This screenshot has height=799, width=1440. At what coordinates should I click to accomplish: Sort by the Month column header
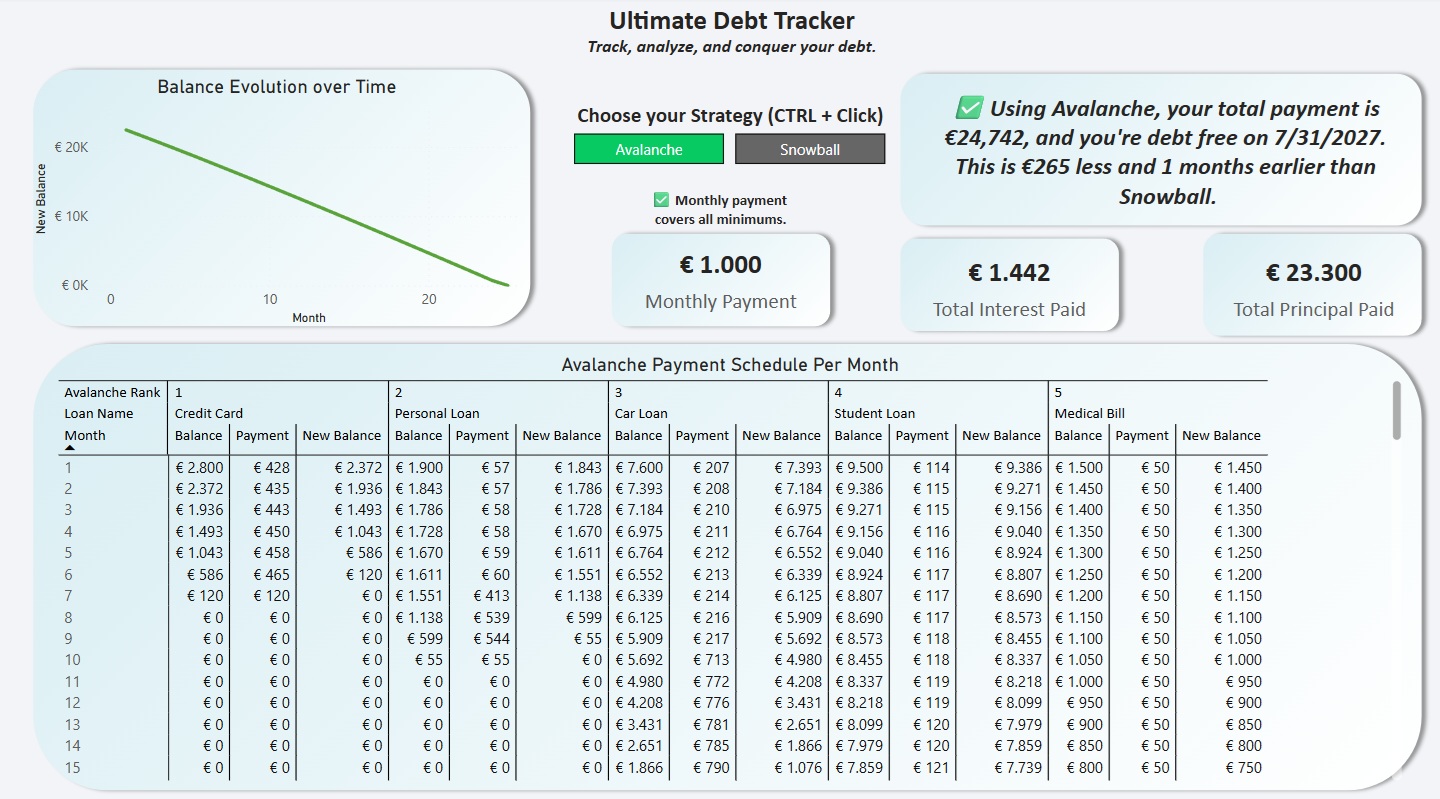85,435
